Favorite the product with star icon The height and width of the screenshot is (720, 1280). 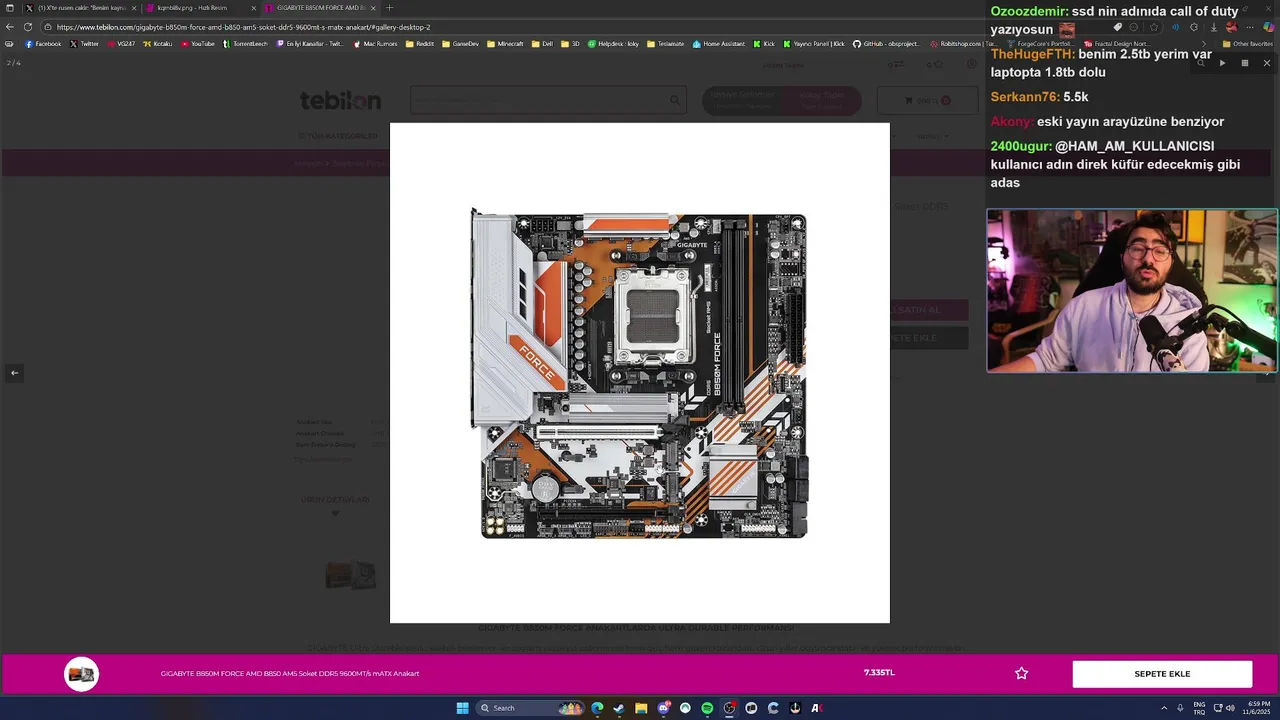click(x=1021, y=674)
